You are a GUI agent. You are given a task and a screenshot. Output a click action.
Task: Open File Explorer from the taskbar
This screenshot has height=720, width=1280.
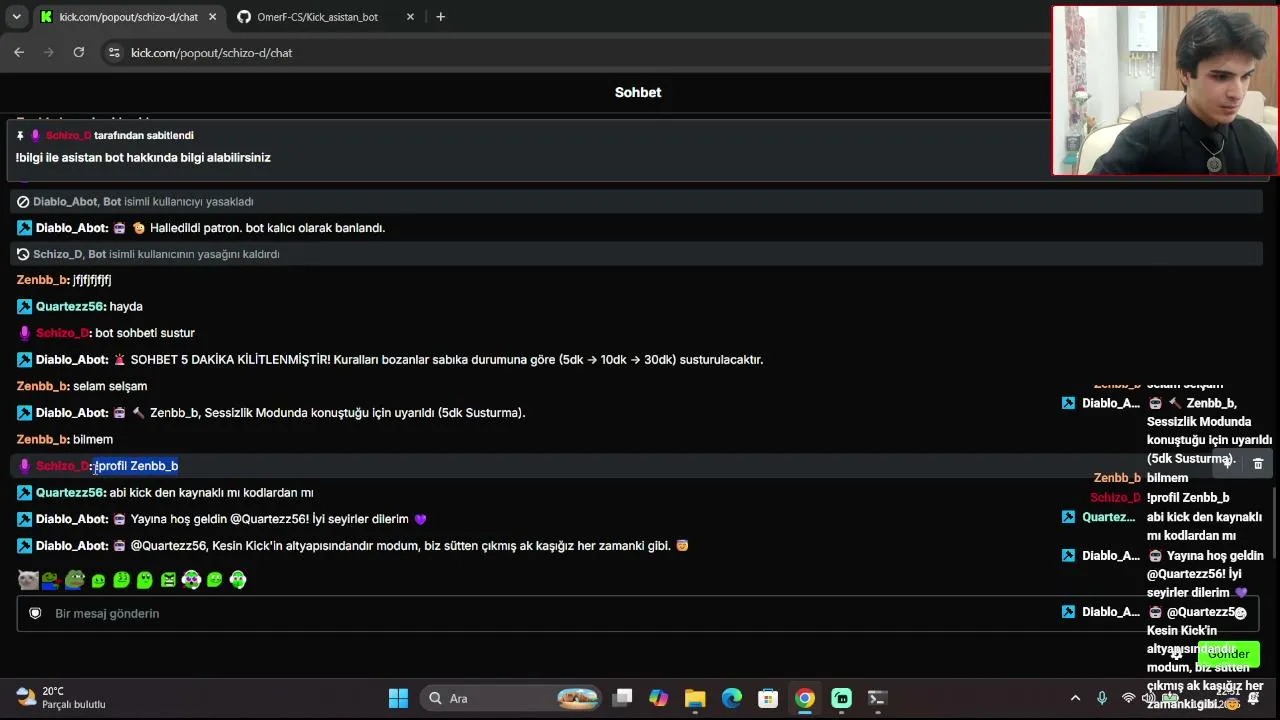coord(695,698)
